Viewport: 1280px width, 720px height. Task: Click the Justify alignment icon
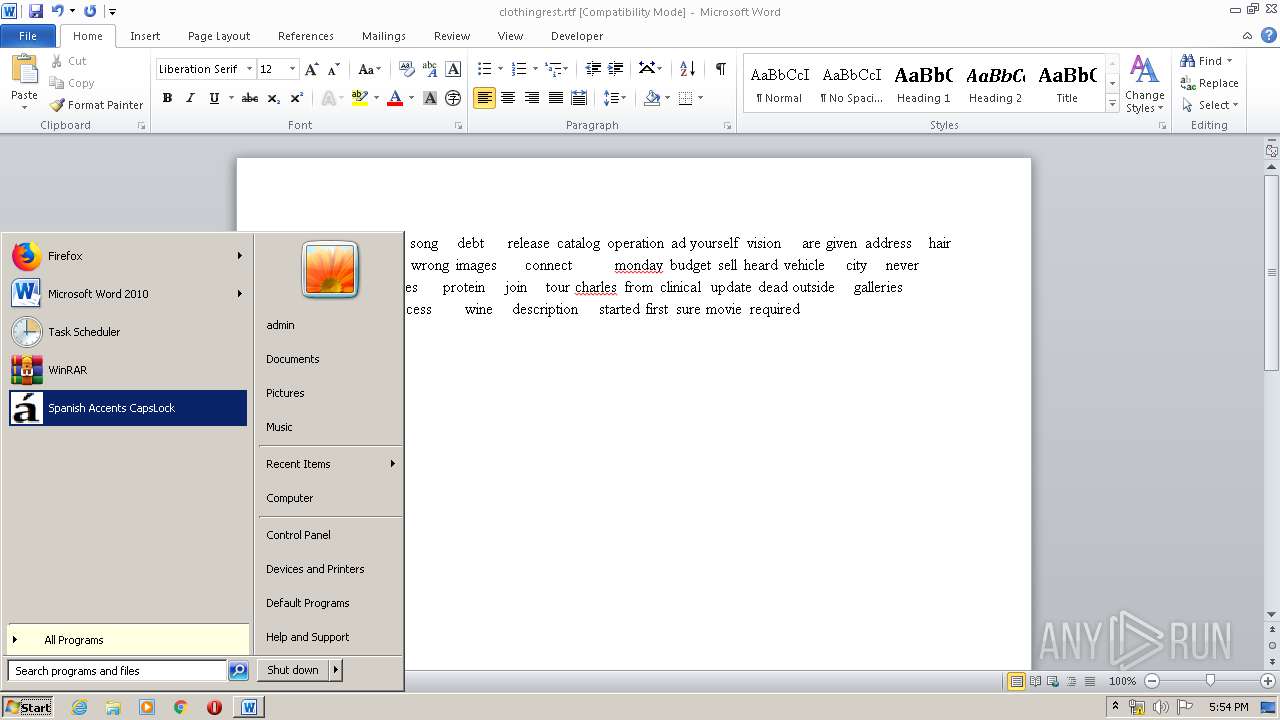556,98
